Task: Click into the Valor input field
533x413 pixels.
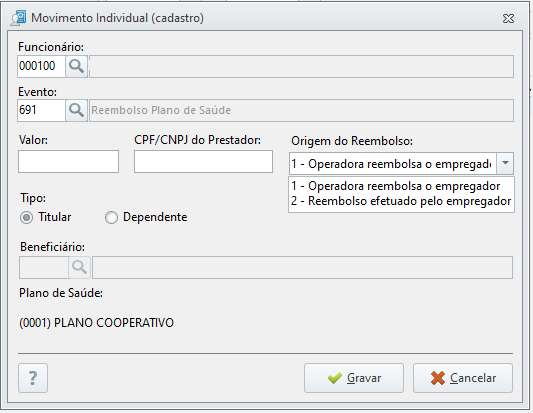Action: click(68, 161)
